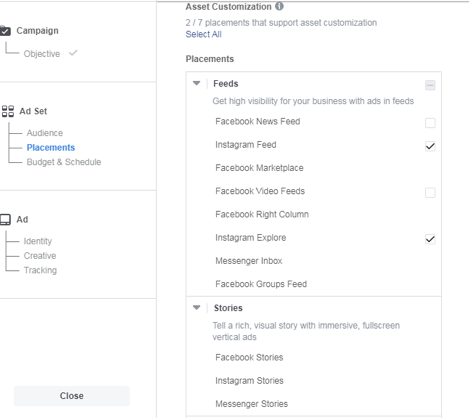This screenshot has height=418, width=469.
Task: Click the '2 / 7 placements' summary text
Action: (281, 23)
